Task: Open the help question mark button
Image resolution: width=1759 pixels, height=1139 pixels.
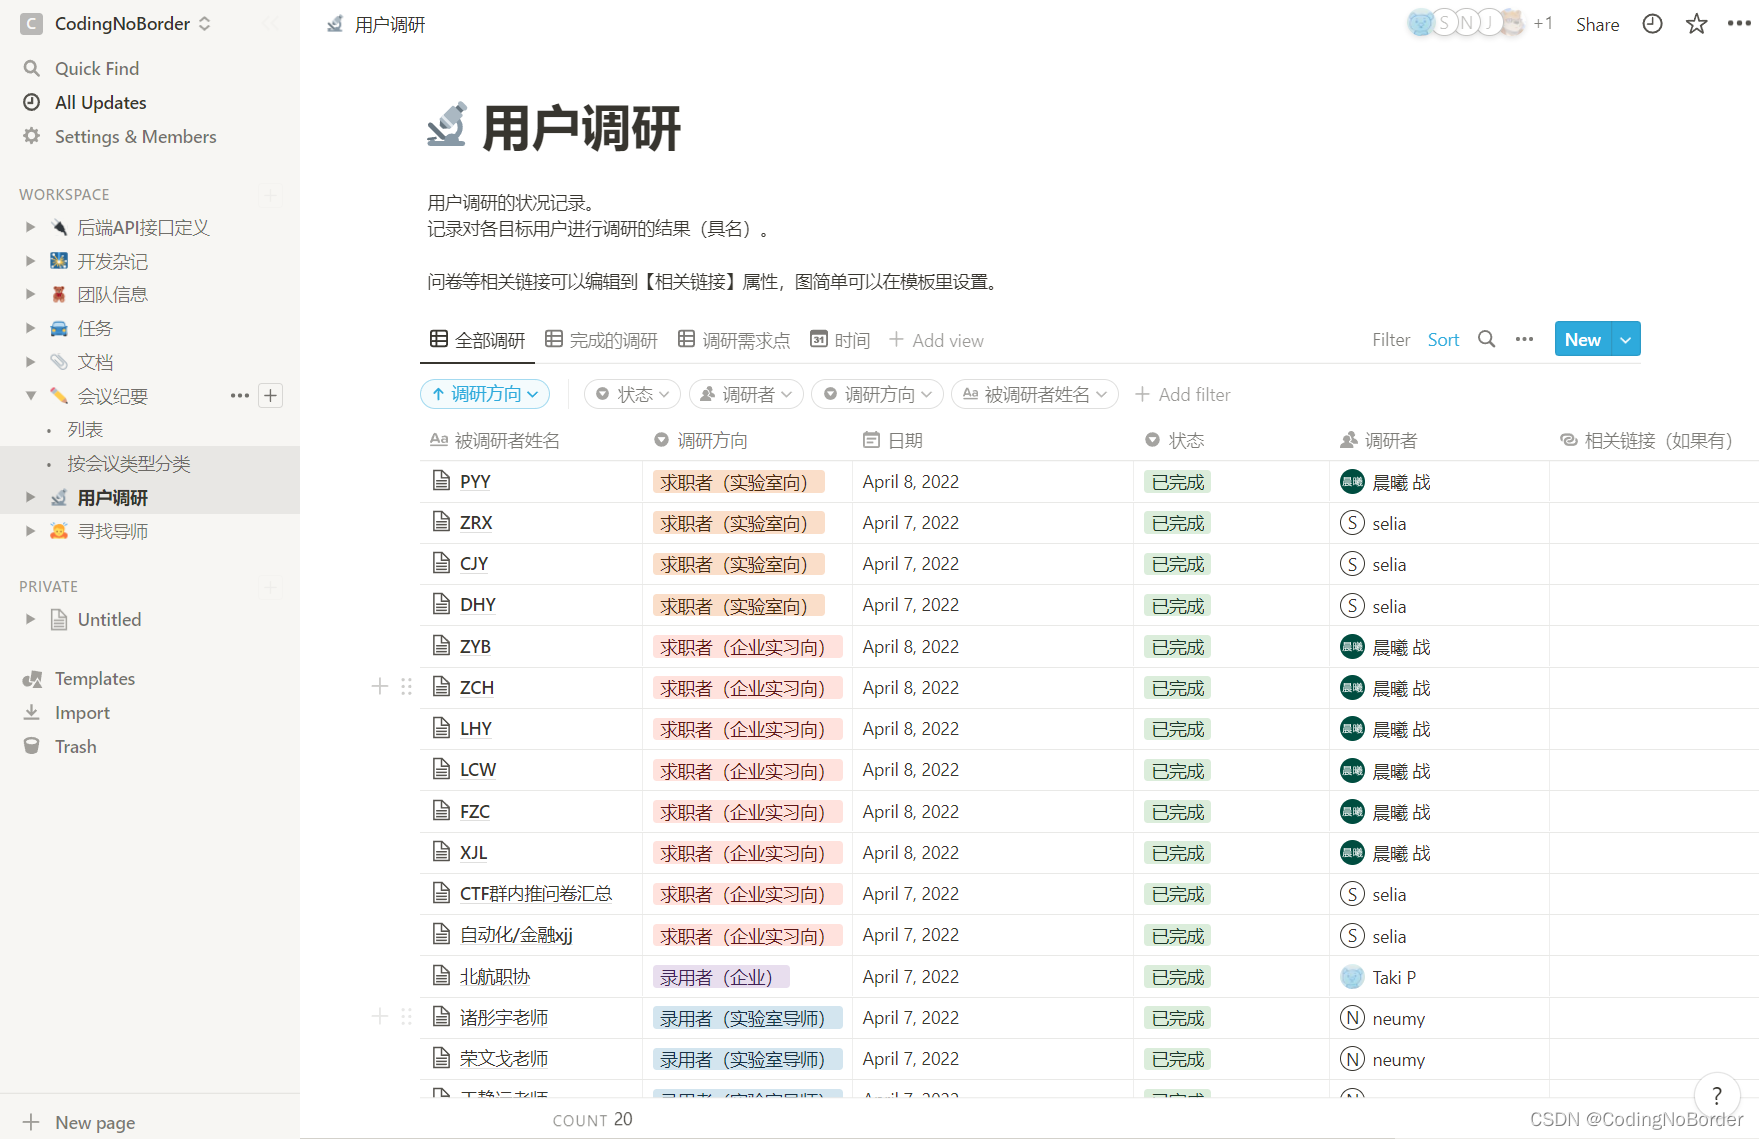Action: (1717, 1095)
